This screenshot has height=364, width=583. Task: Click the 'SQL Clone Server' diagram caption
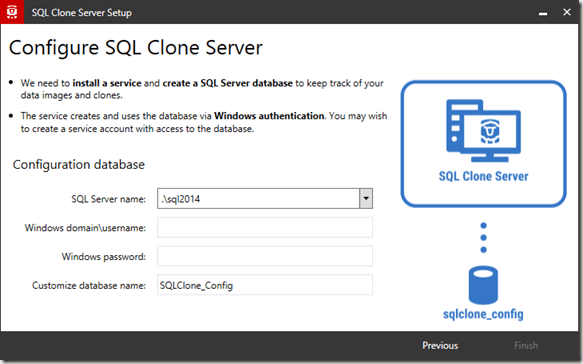pos(483,176)
